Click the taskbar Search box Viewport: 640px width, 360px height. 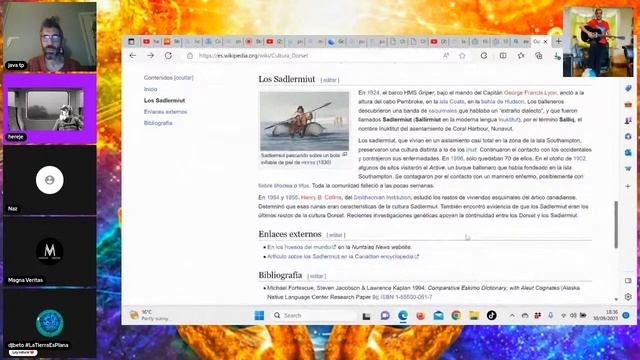pos(313,316)
